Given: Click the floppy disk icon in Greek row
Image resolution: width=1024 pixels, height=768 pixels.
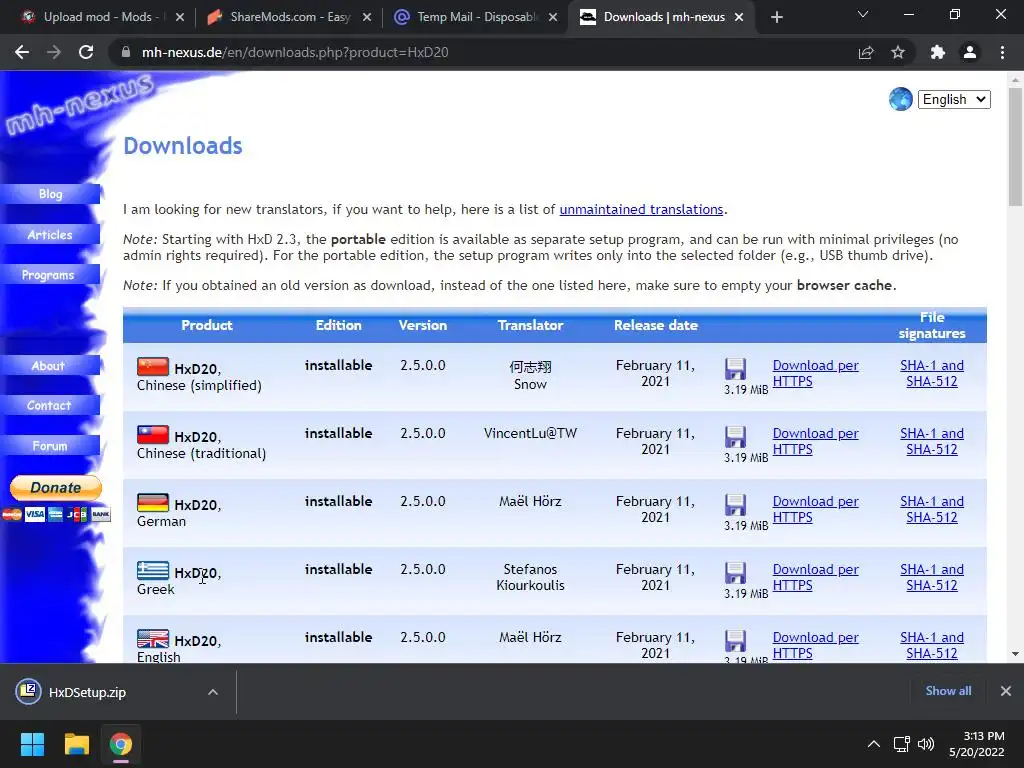Looking at the screenshot, I should tap(735, 573).
